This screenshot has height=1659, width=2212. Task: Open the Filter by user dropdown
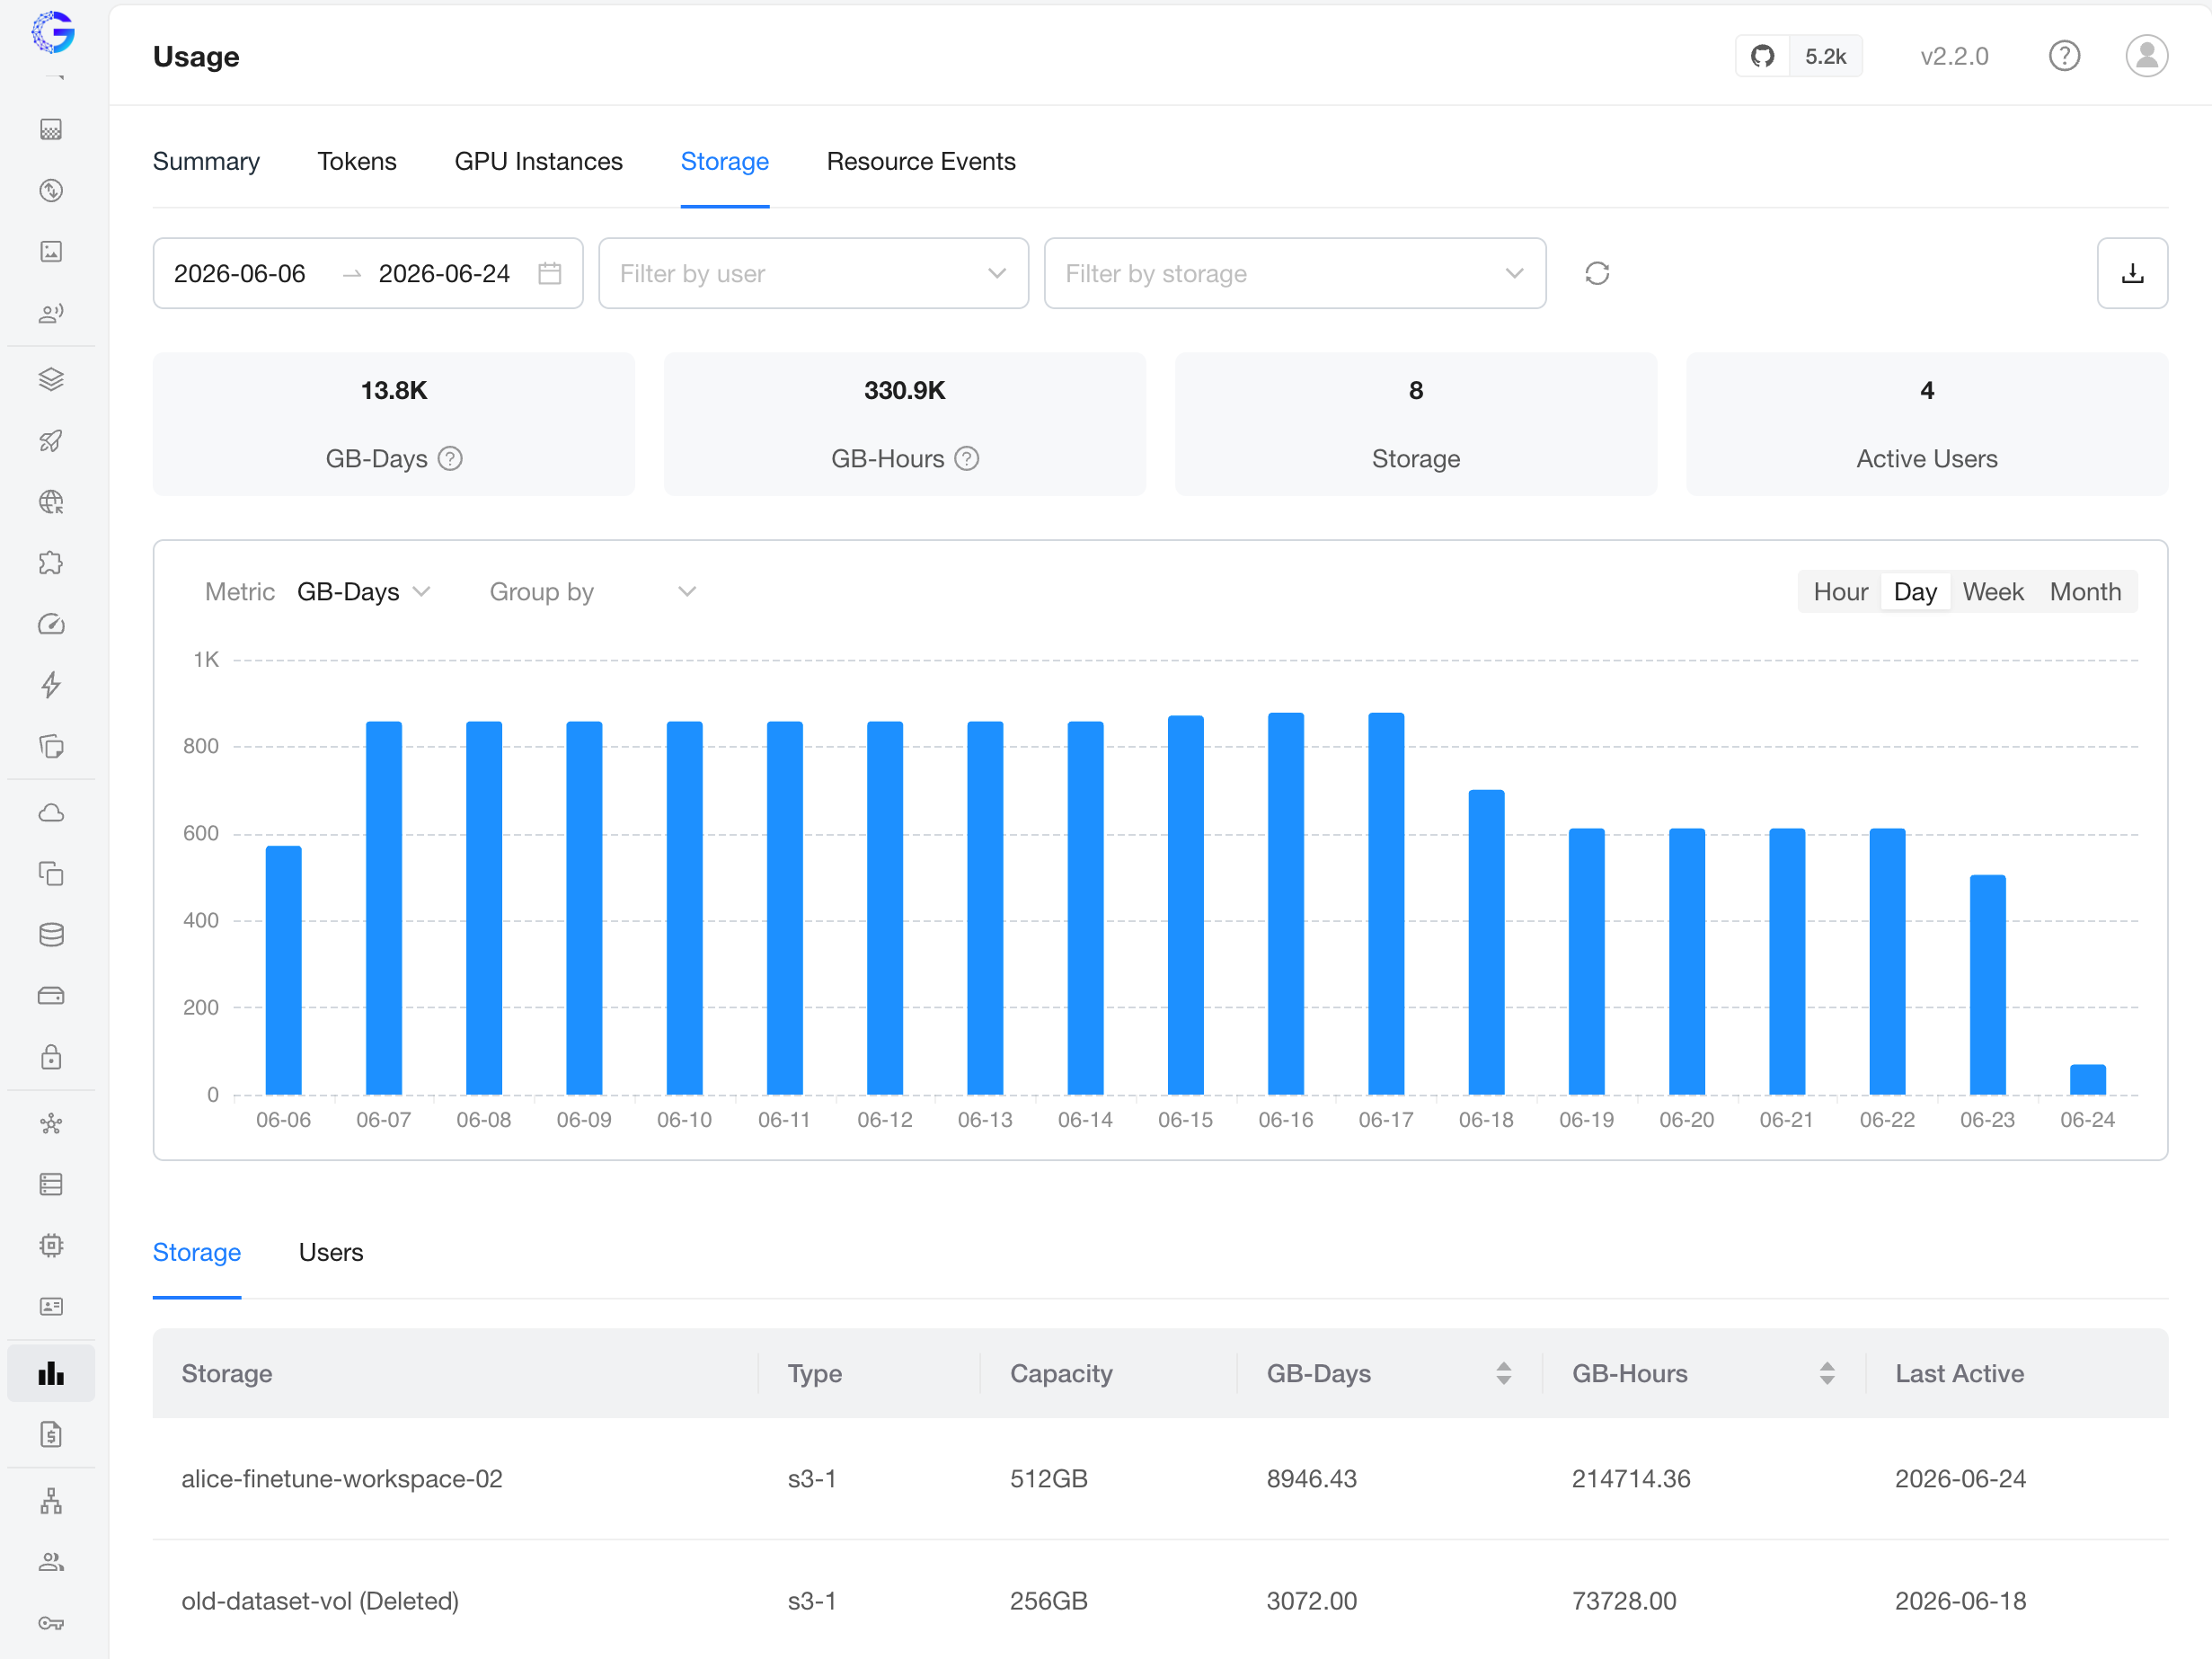pos(813,273)
